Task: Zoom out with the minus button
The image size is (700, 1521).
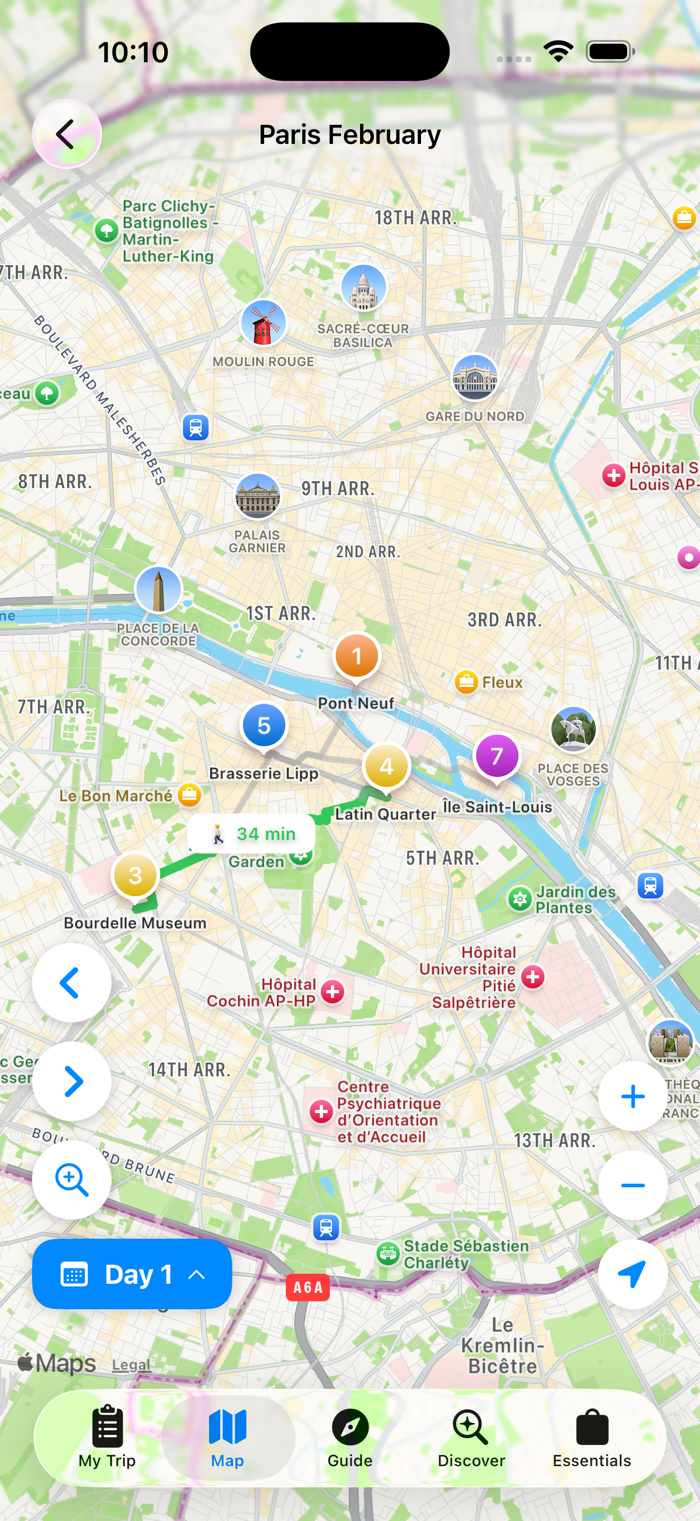Action: (632, 1186)
